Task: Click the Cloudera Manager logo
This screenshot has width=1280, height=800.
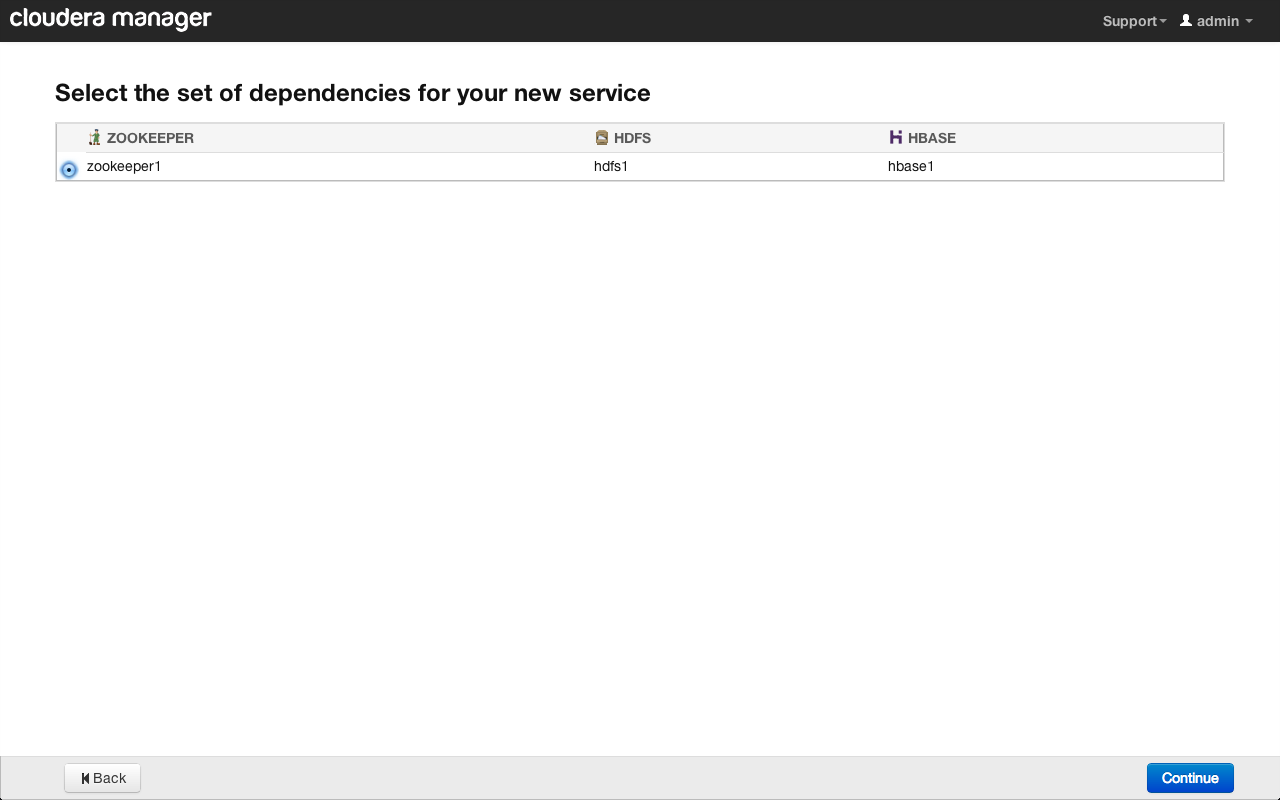Action: 111,20
